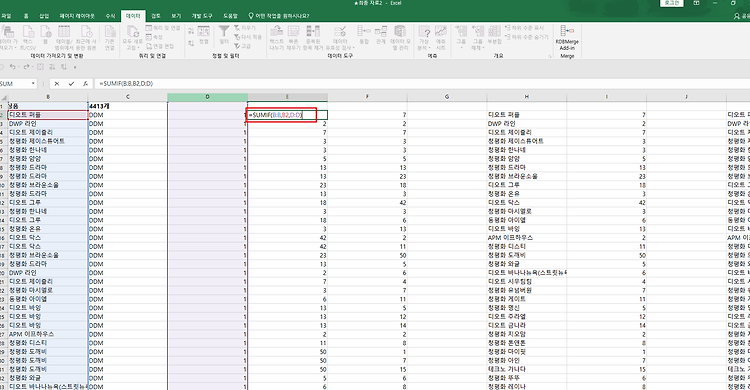Click the From Web (웹) import icon
750x390 pixels.
46,32
